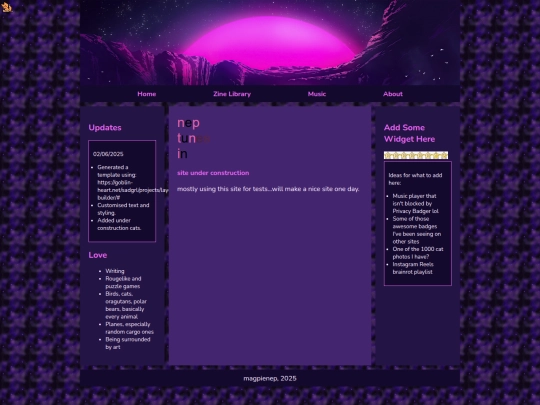
Task: Select the 'Updates' sidebar heading
Action: tap(105, 128)
